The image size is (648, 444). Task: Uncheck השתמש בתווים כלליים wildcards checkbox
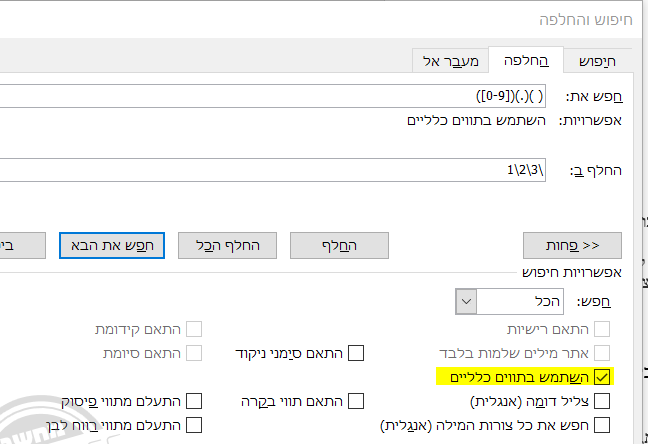tap(602, 377)
